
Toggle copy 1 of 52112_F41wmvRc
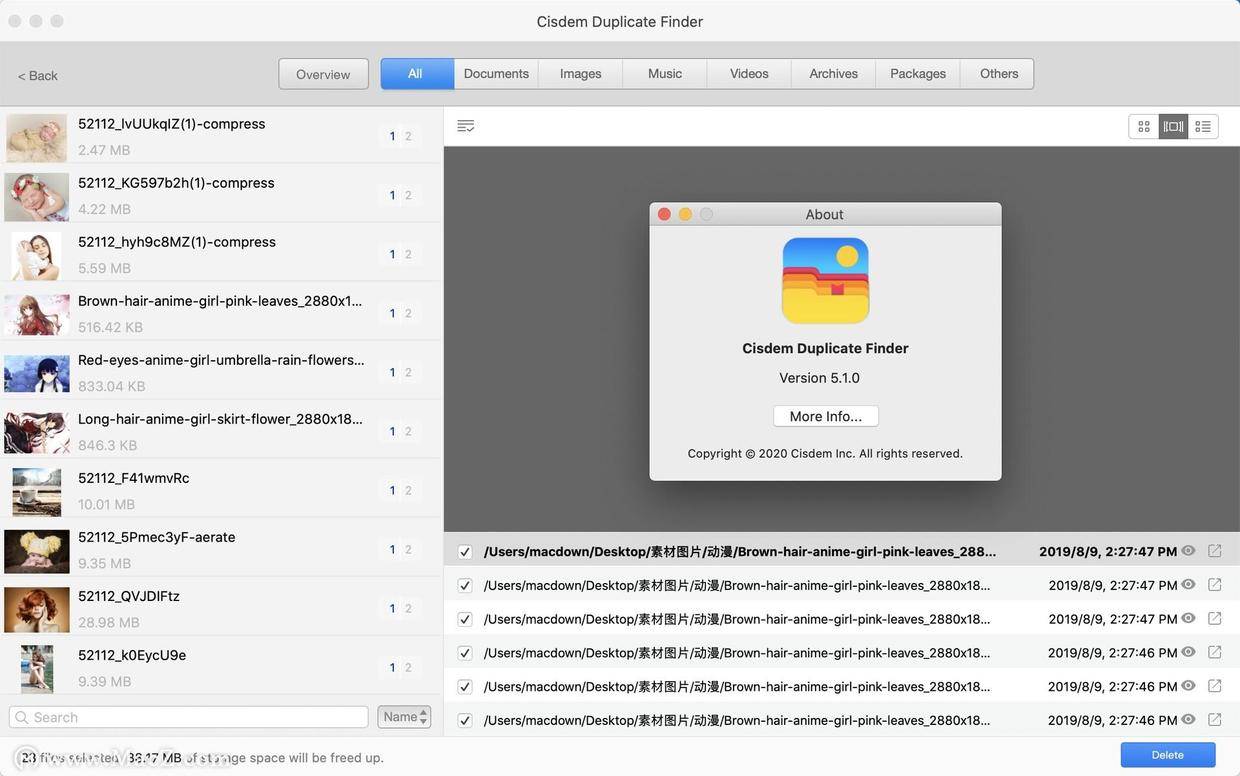[392, 490]
